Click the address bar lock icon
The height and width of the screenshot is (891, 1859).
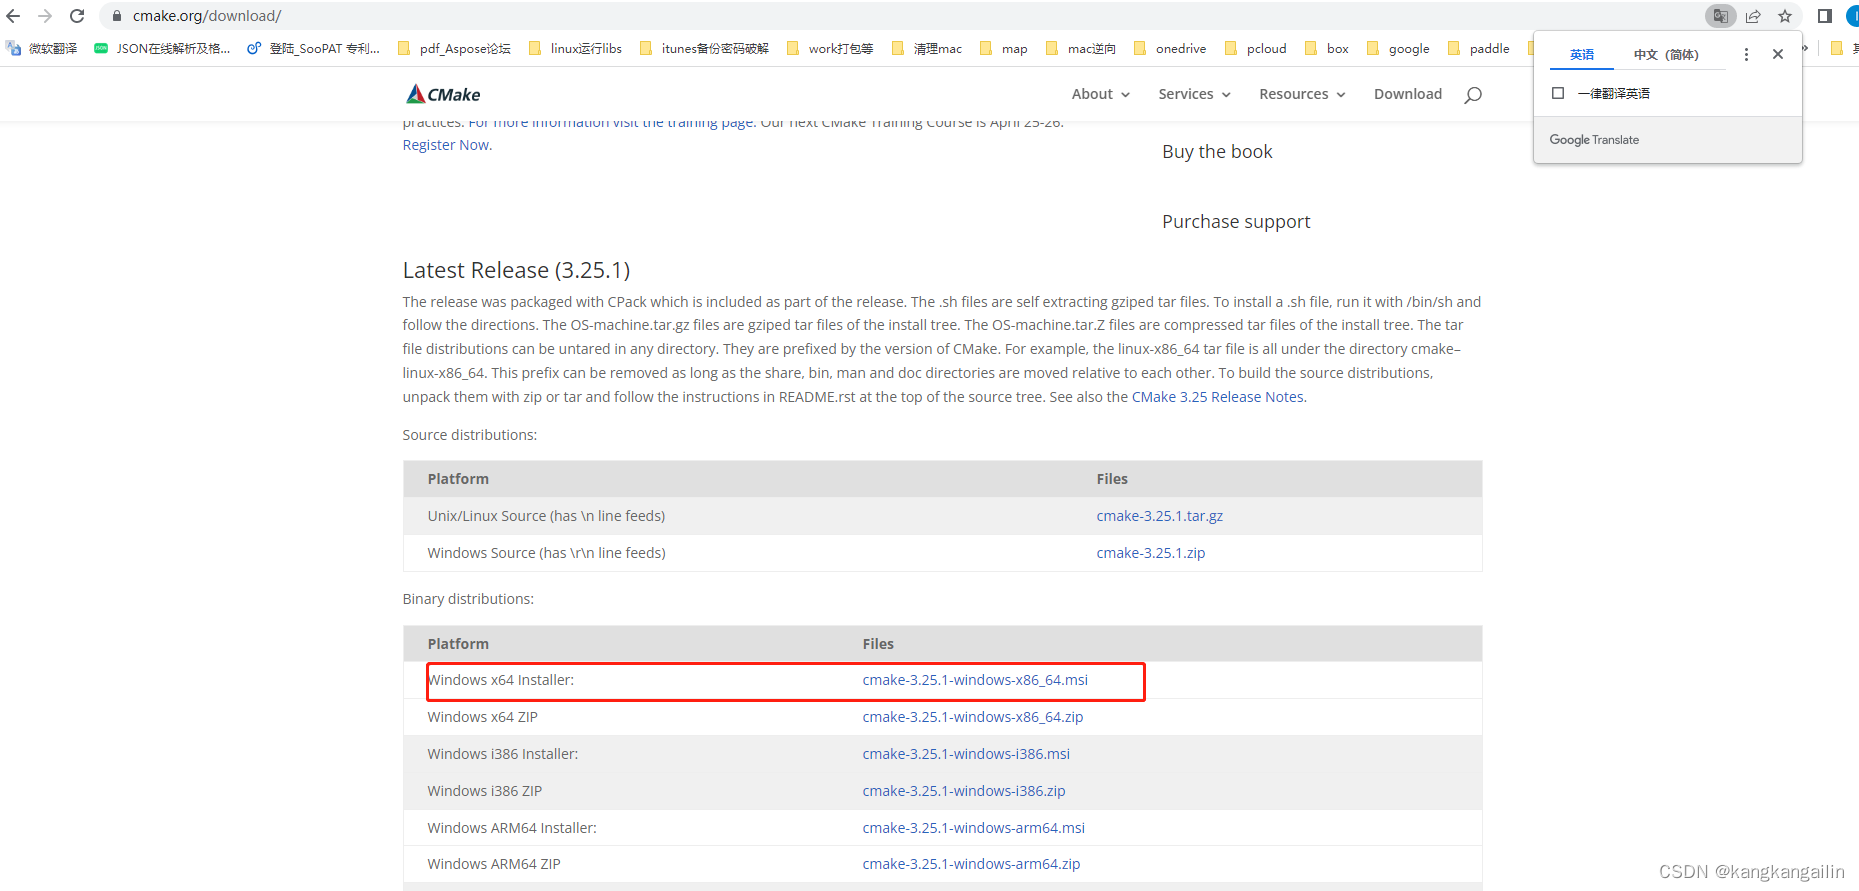tap(117, 16)
